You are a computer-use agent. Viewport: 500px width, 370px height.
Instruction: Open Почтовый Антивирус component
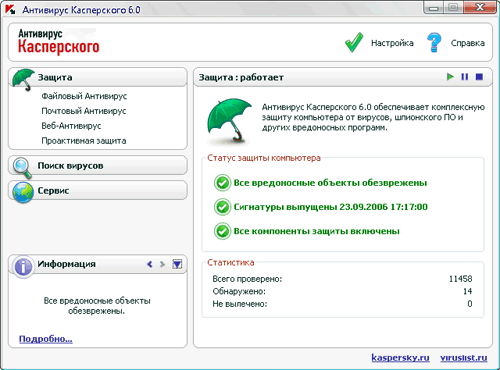[x=84, y=111]
